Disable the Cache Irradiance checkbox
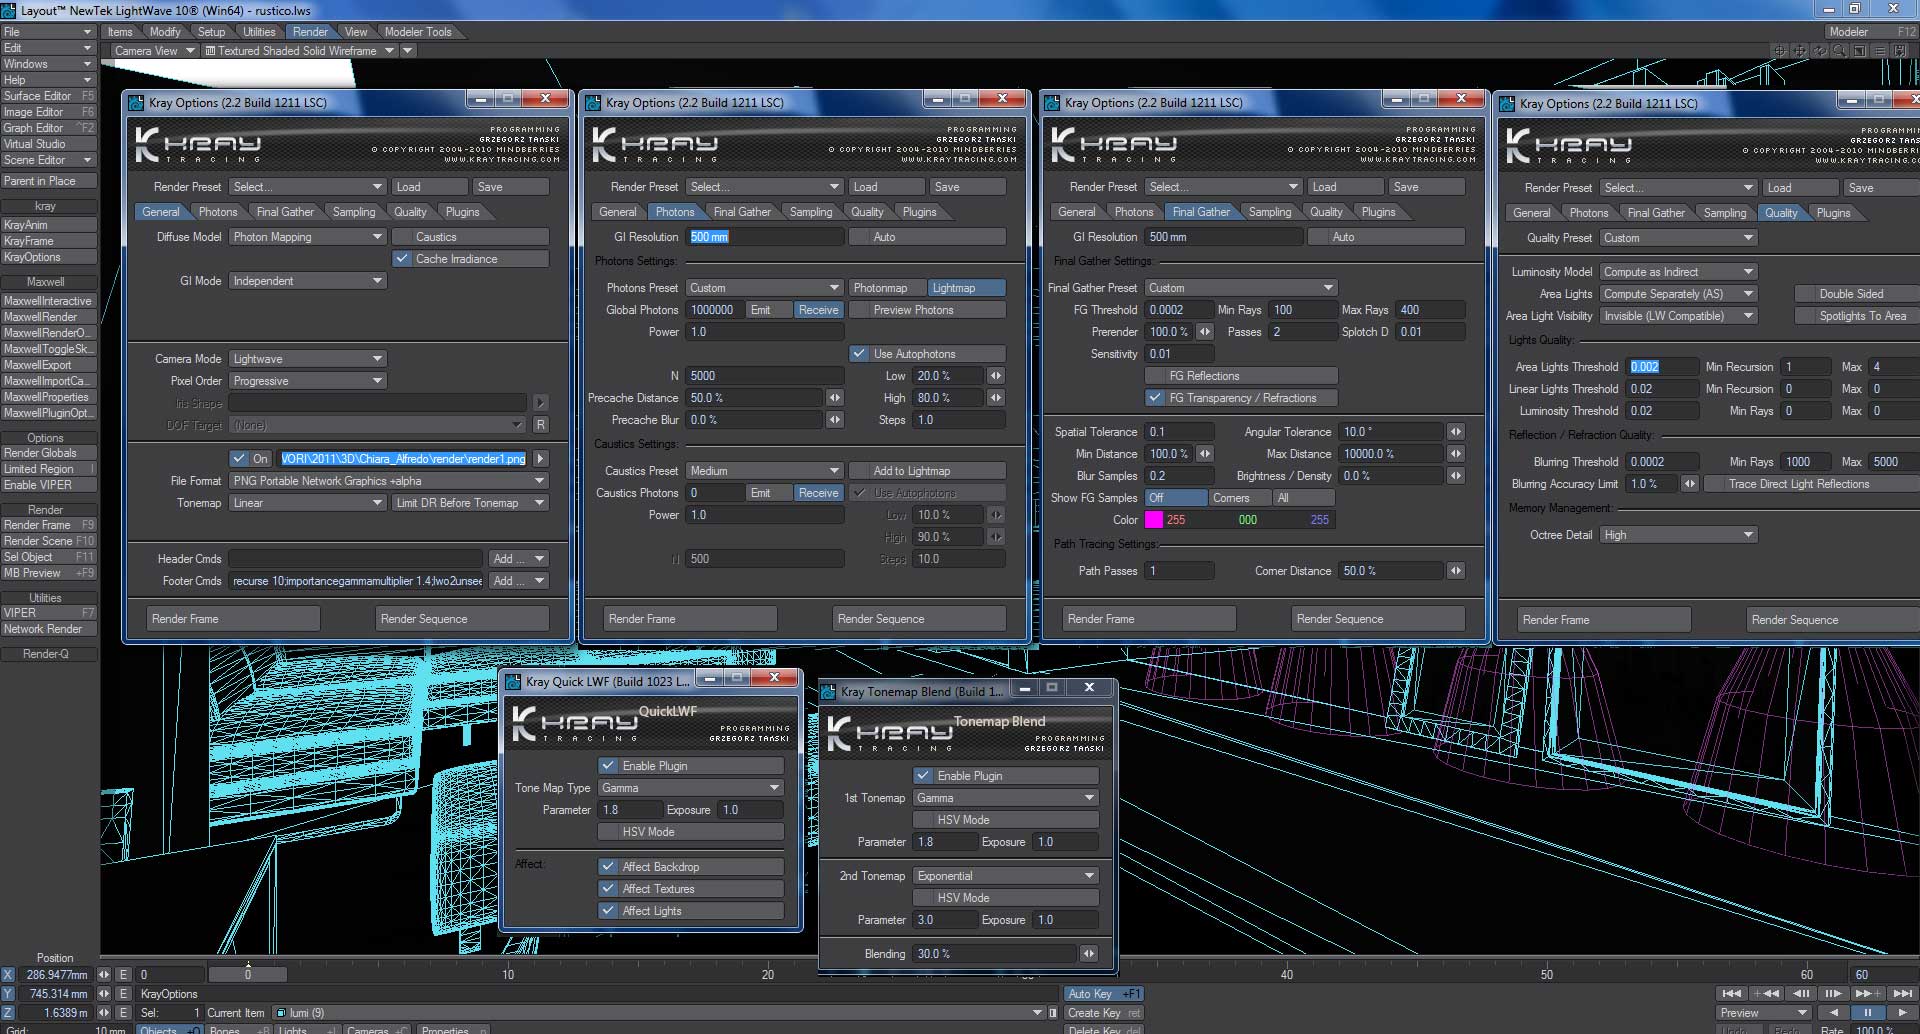 pos(402,259)
